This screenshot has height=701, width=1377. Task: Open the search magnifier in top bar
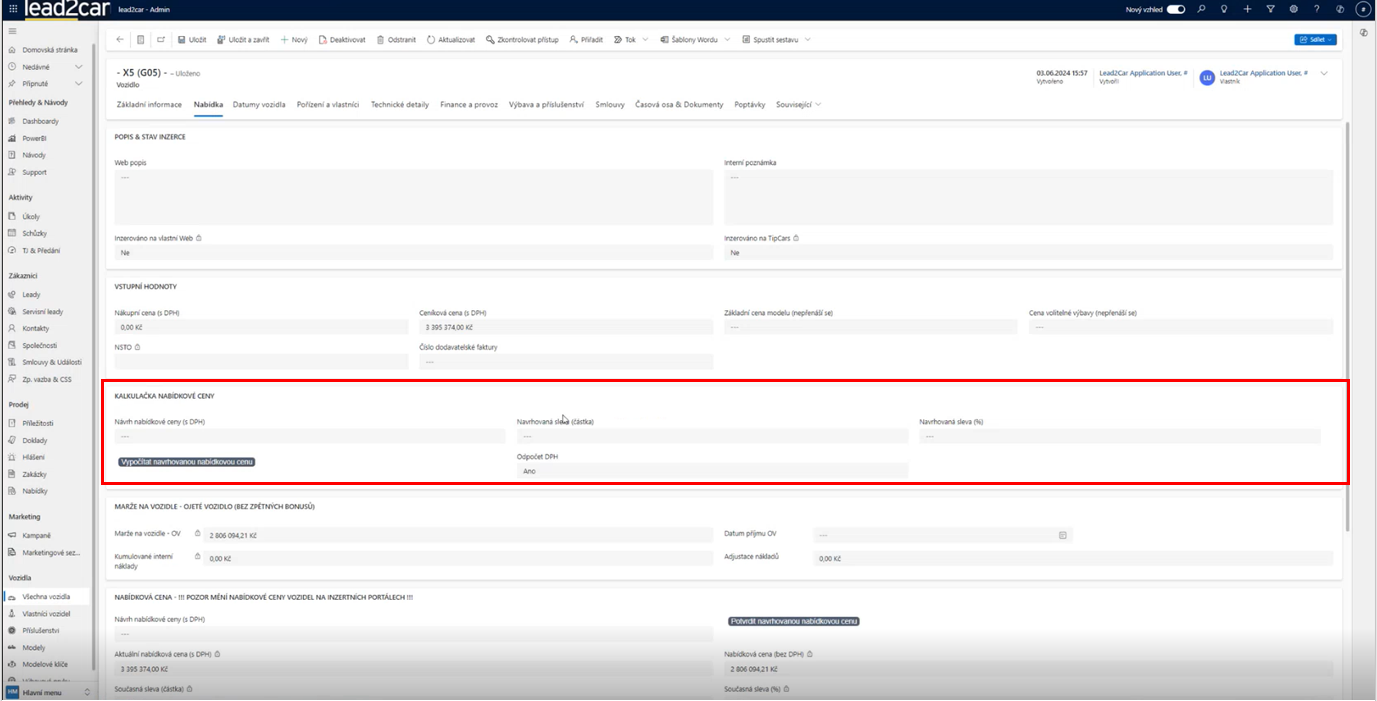[x=1201, y=9]
